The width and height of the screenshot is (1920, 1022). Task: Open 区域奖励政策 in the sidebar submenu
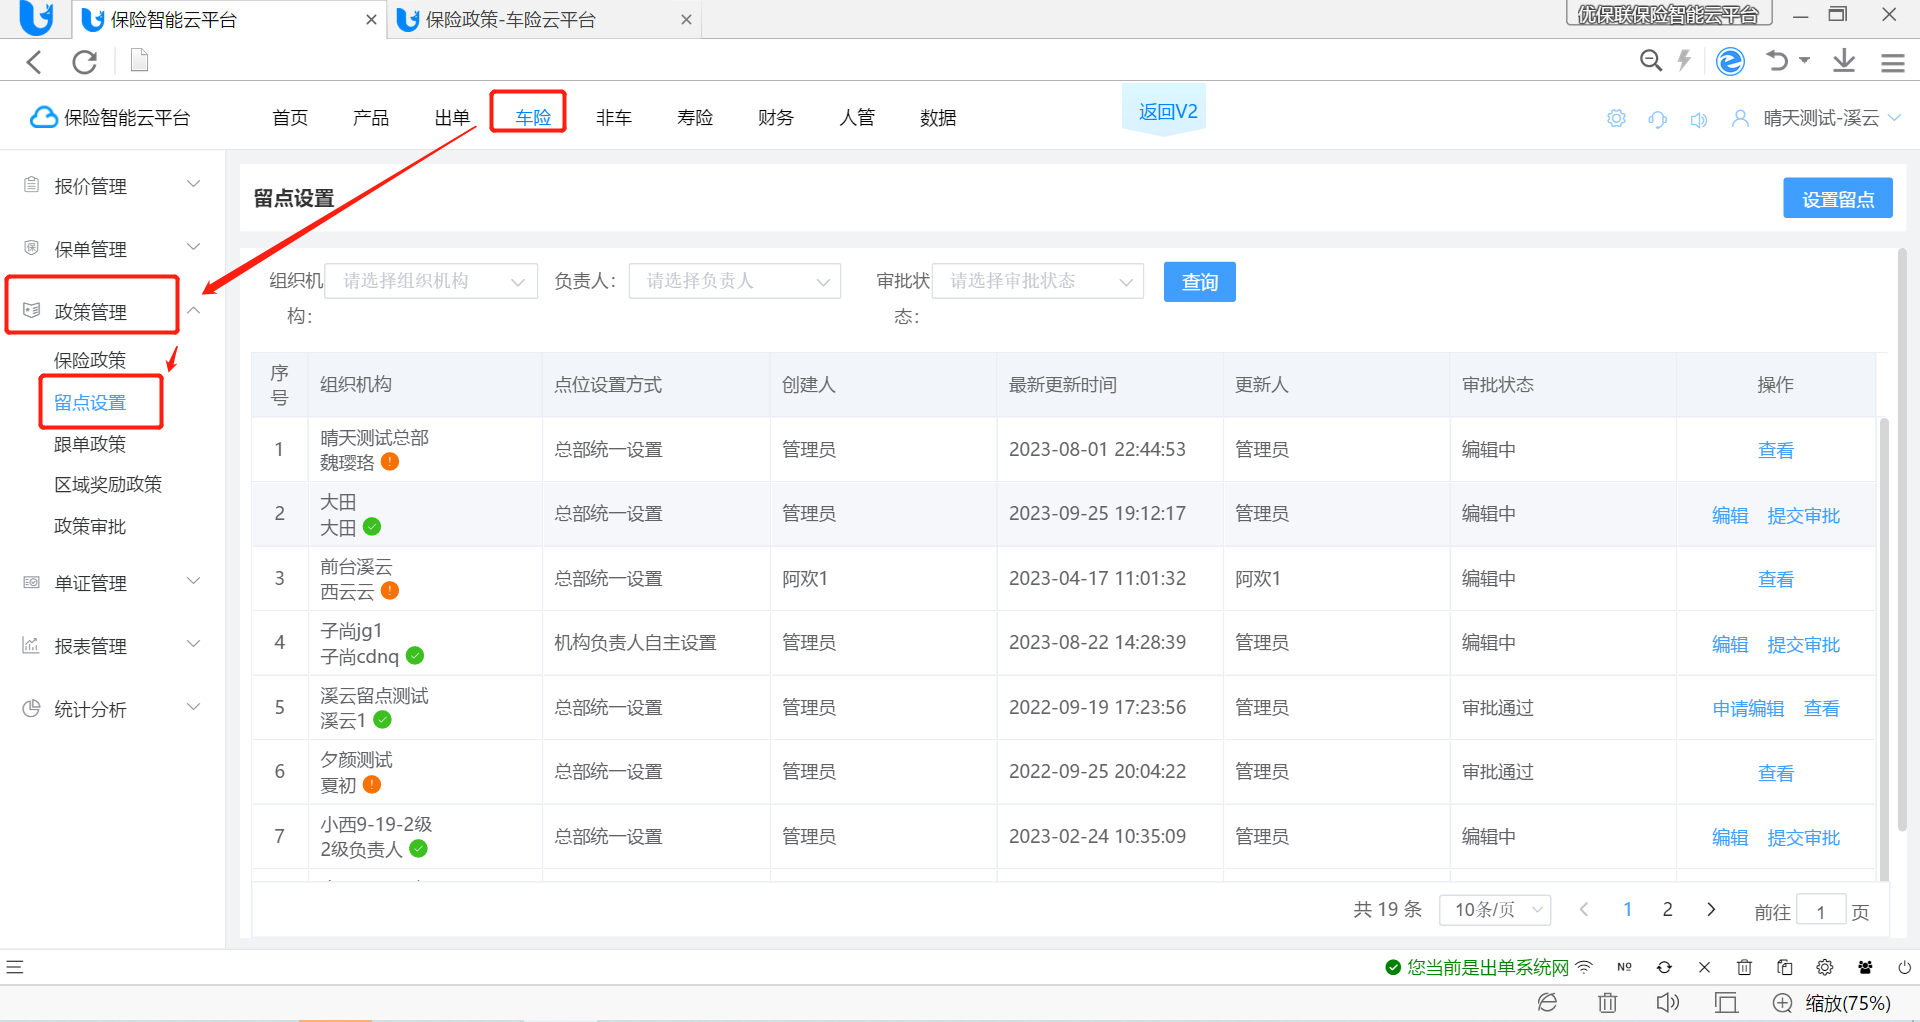(x=108, y=484)
